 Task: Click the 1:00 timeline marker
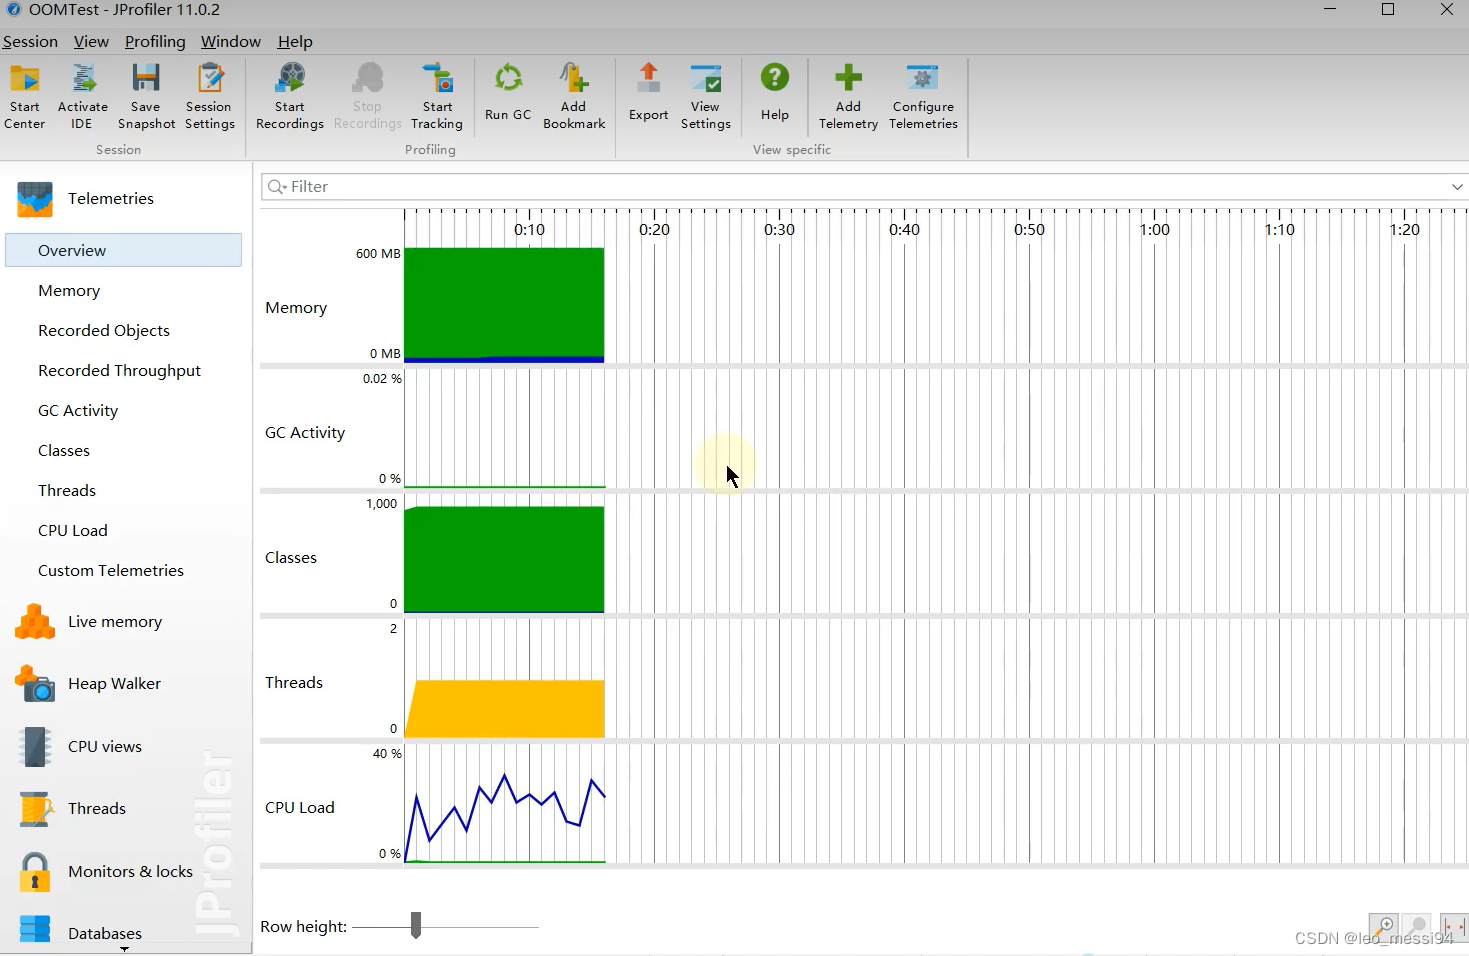[x=1154, y=230]
